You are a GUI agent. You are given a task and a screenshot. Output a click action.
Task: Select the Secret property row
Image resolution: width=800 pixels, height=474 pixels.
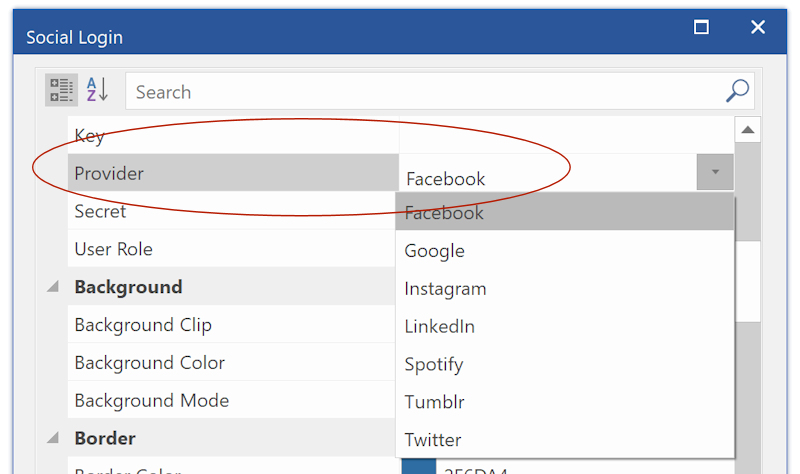pyautogui.click(x=232, y=210)
